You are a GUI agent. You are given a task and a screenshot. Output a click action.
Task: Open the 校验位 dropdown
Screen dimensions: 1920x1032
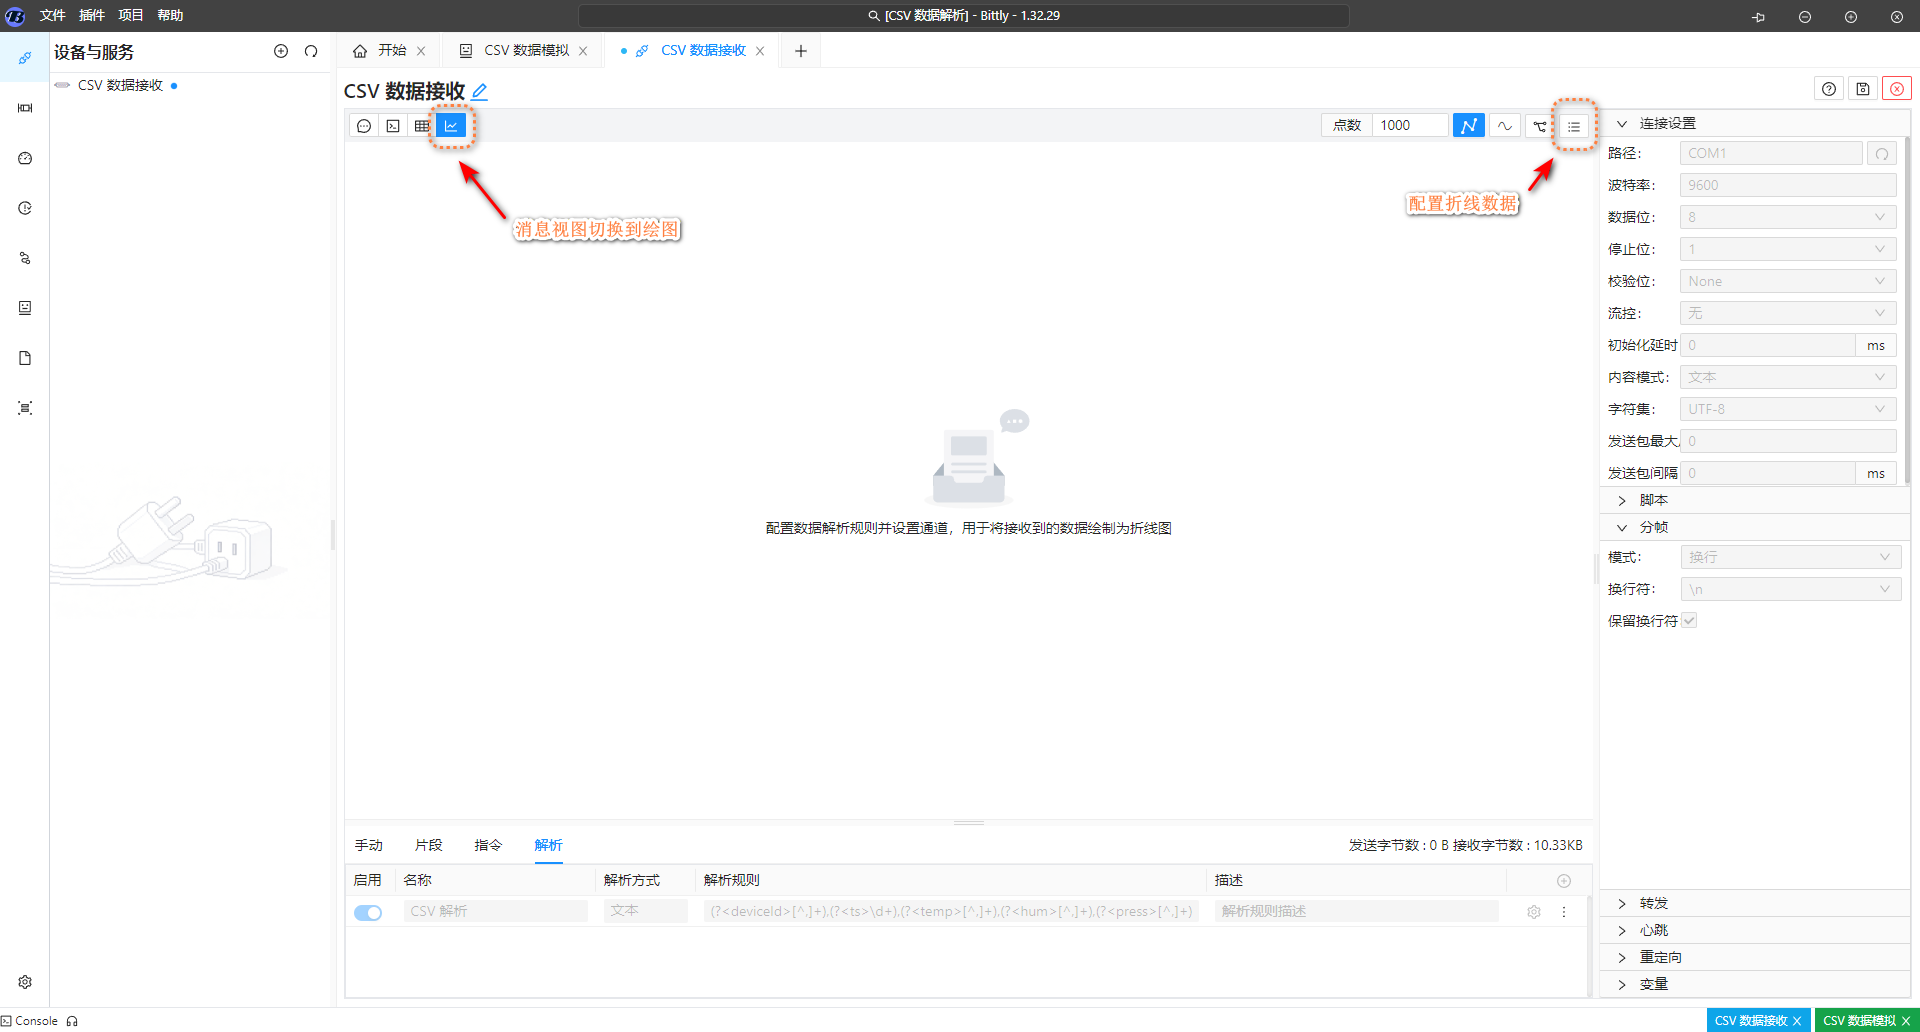pyautogui.click(x=1787, y=281)
